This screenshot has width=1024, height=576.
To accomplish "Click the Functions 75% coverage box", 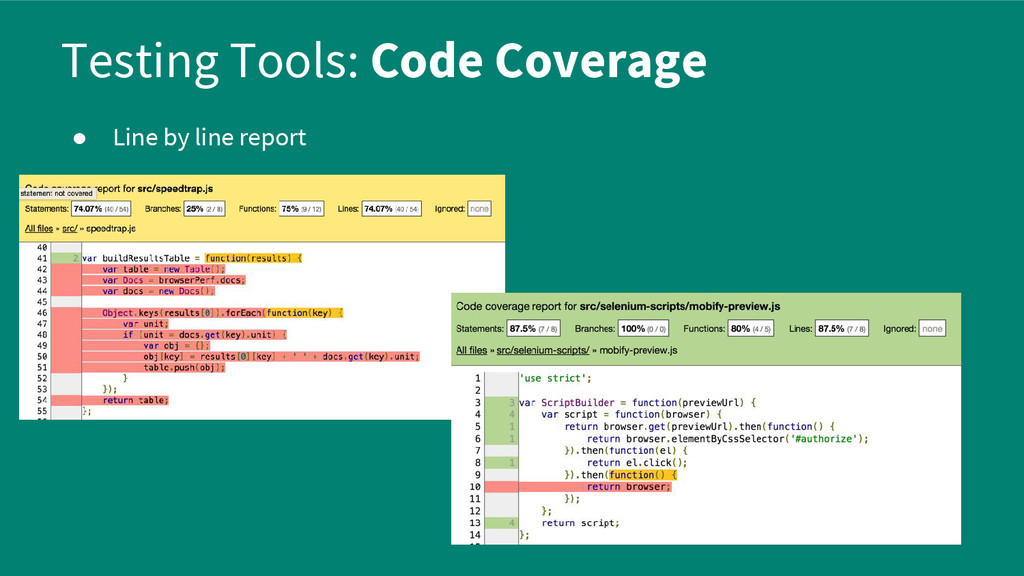I will coord(300,209).
